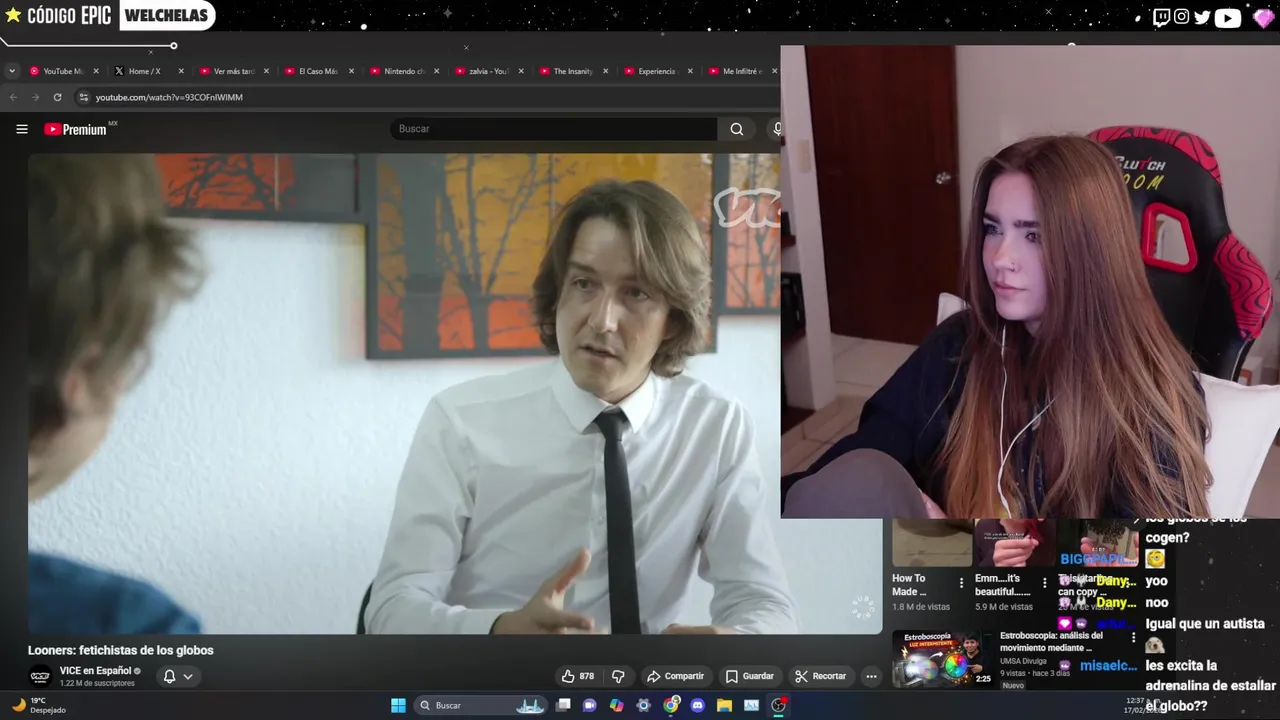
Task: Save video with the Guardar button
Action: tap(749, 676)
